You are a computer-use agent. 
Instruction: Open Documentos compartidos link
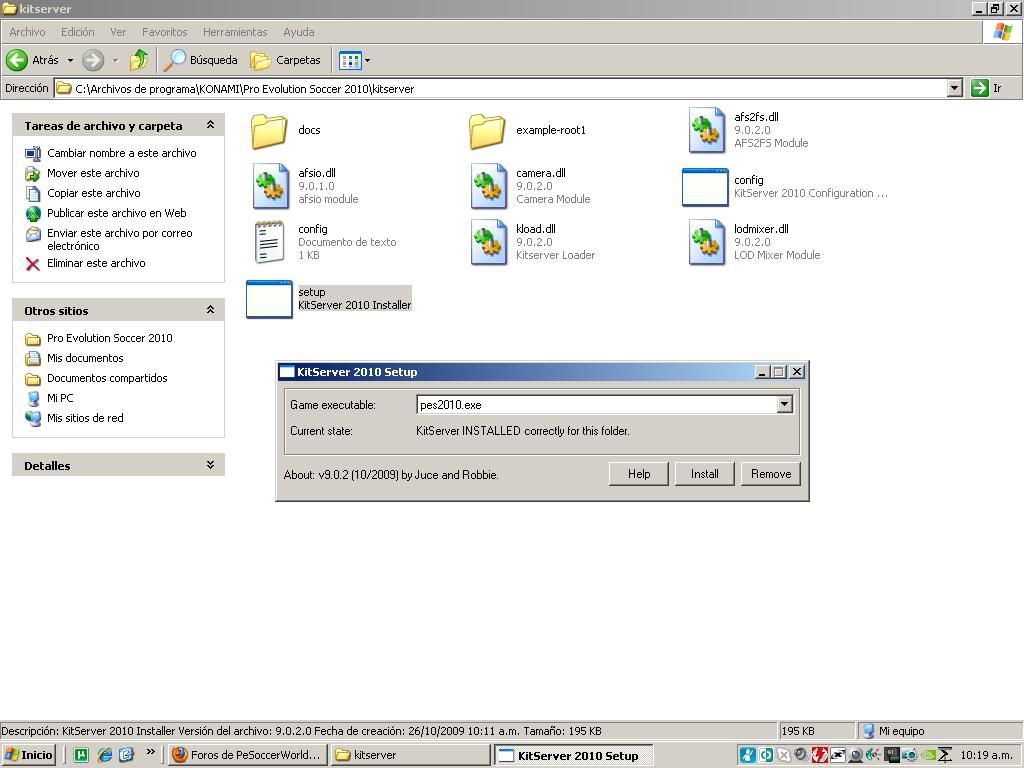(x=107, y=378)
